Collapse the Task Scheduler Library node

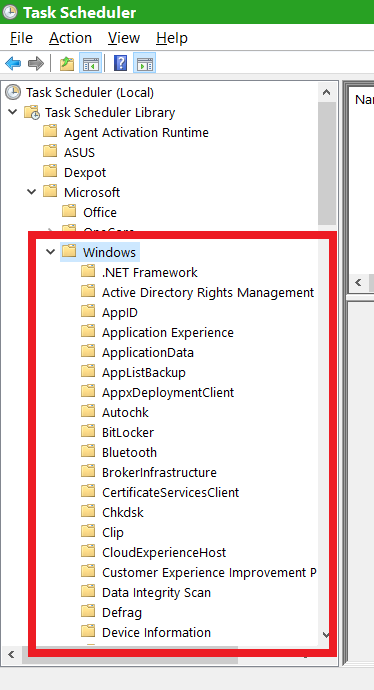[13, 112]
